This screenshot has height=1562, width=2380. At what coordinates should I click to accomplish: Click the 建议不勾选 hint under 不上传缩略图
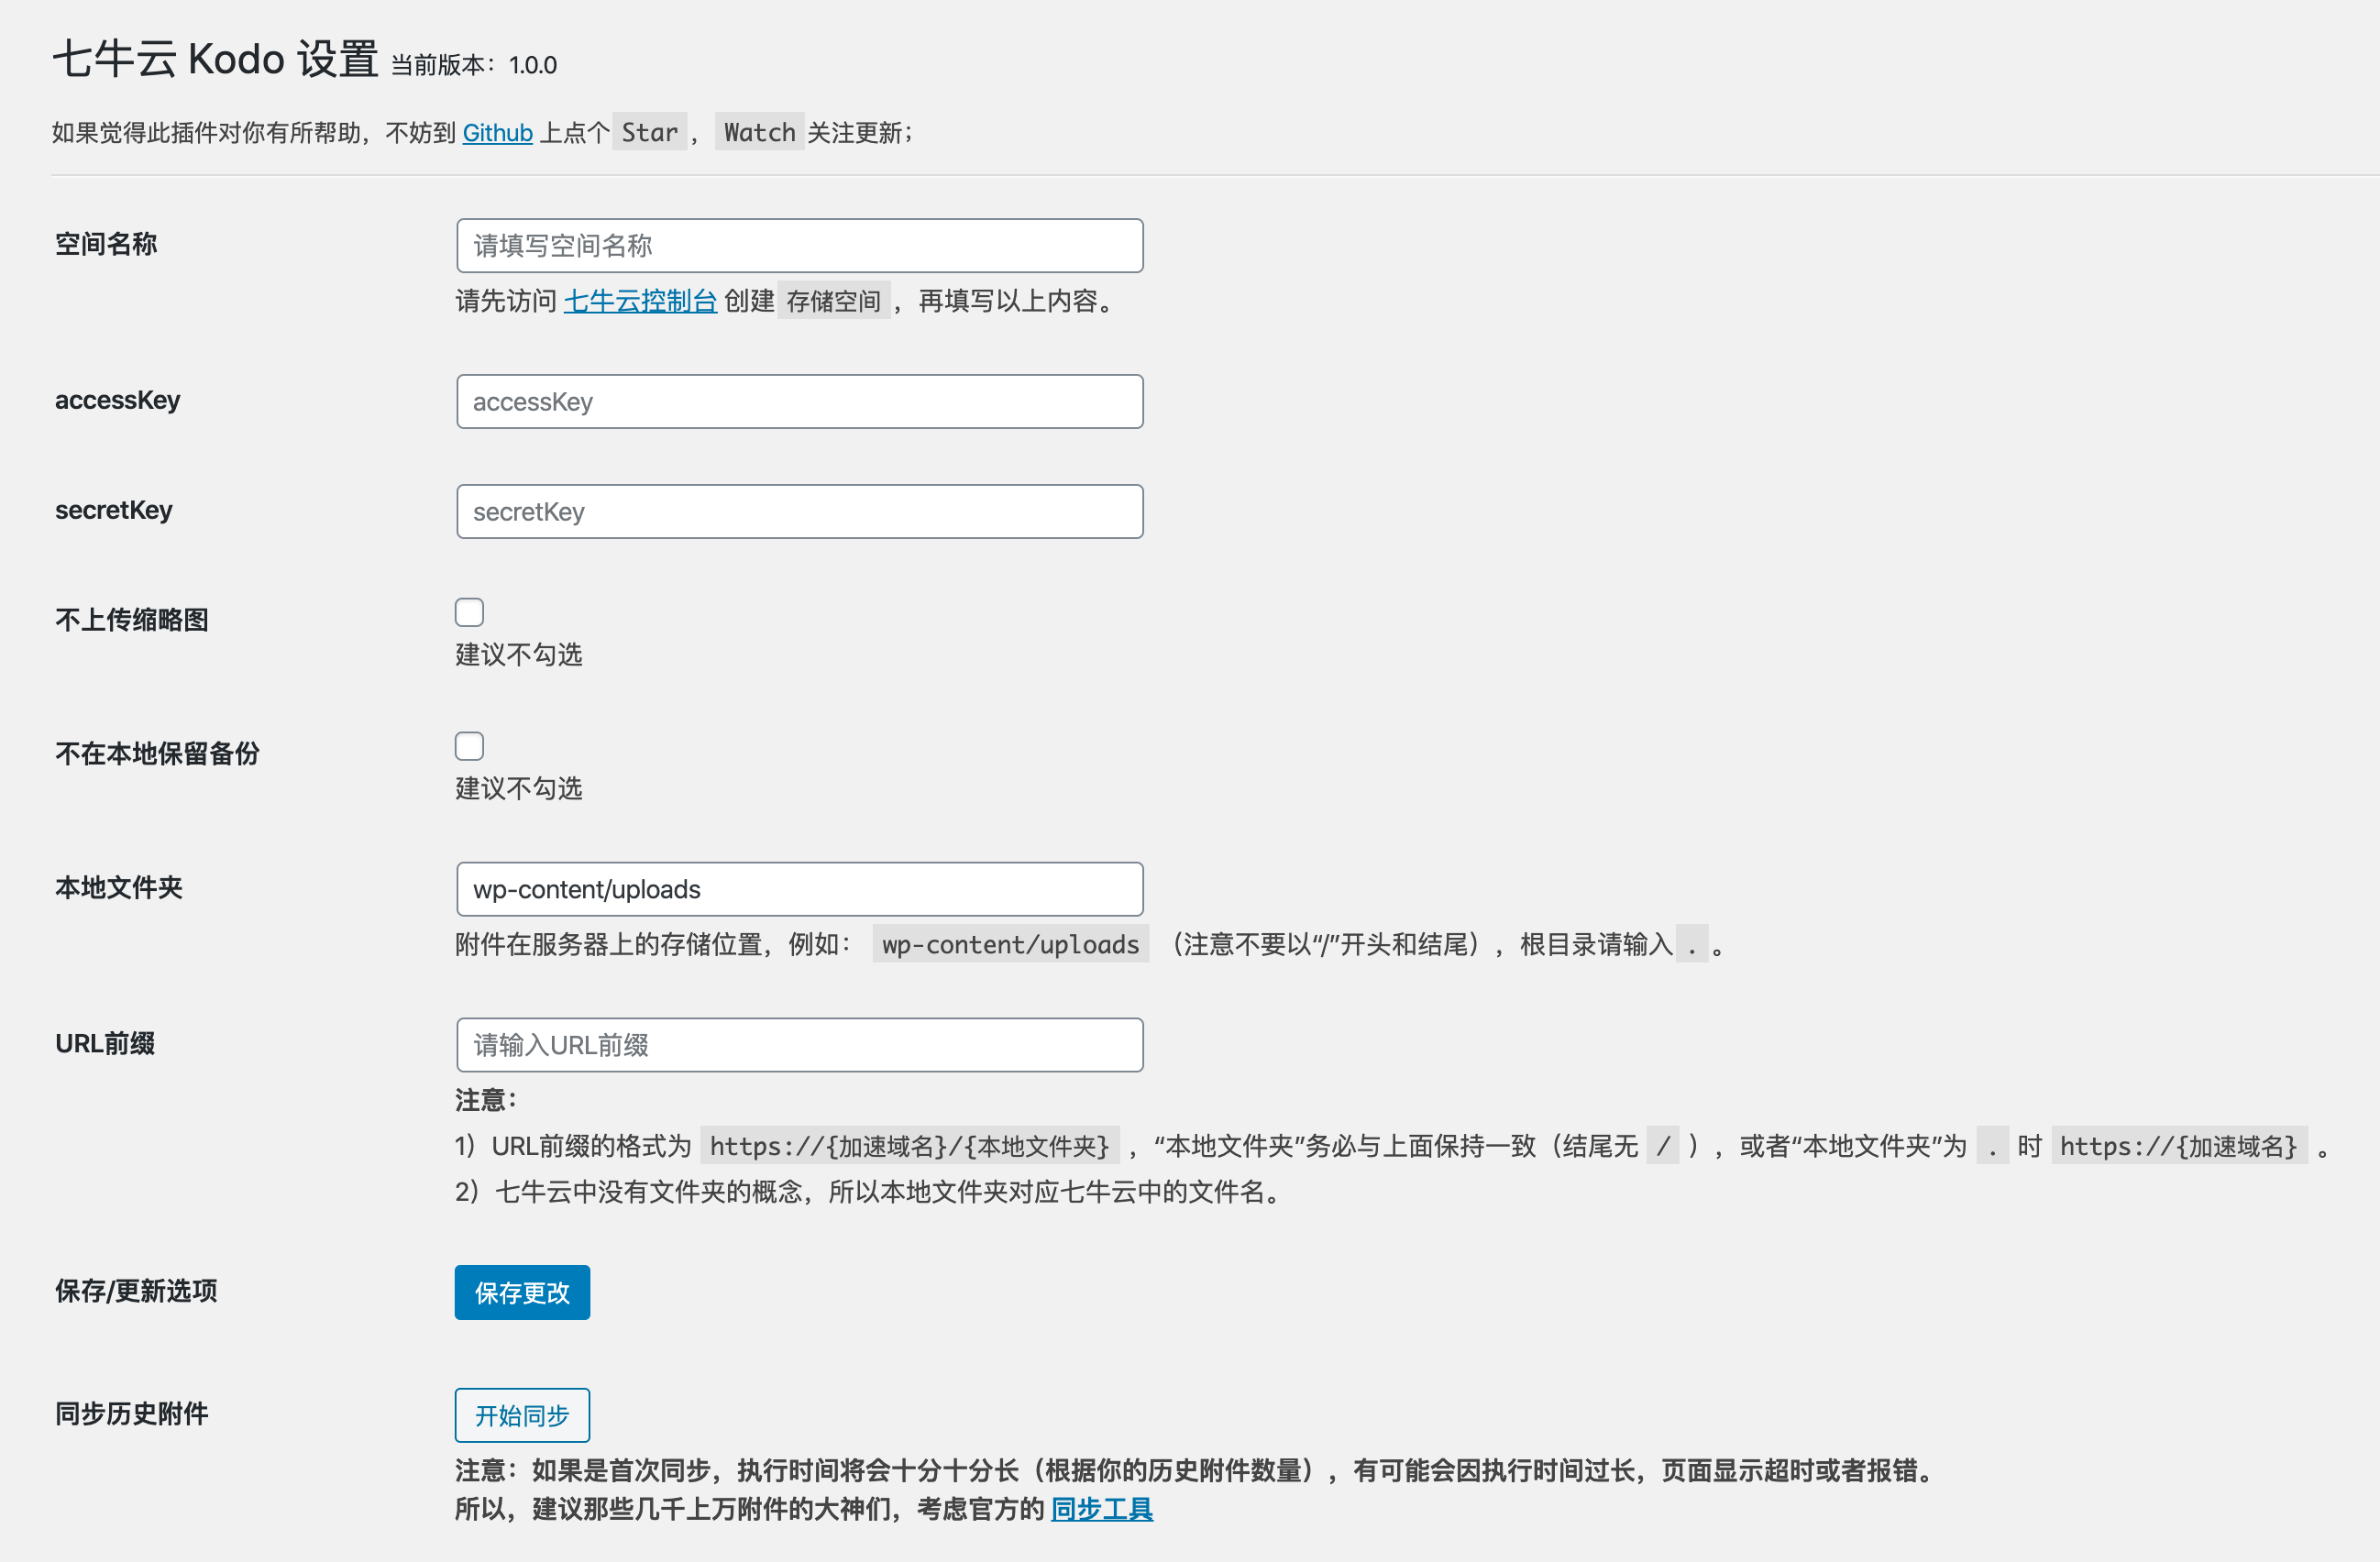click(519, 654)
